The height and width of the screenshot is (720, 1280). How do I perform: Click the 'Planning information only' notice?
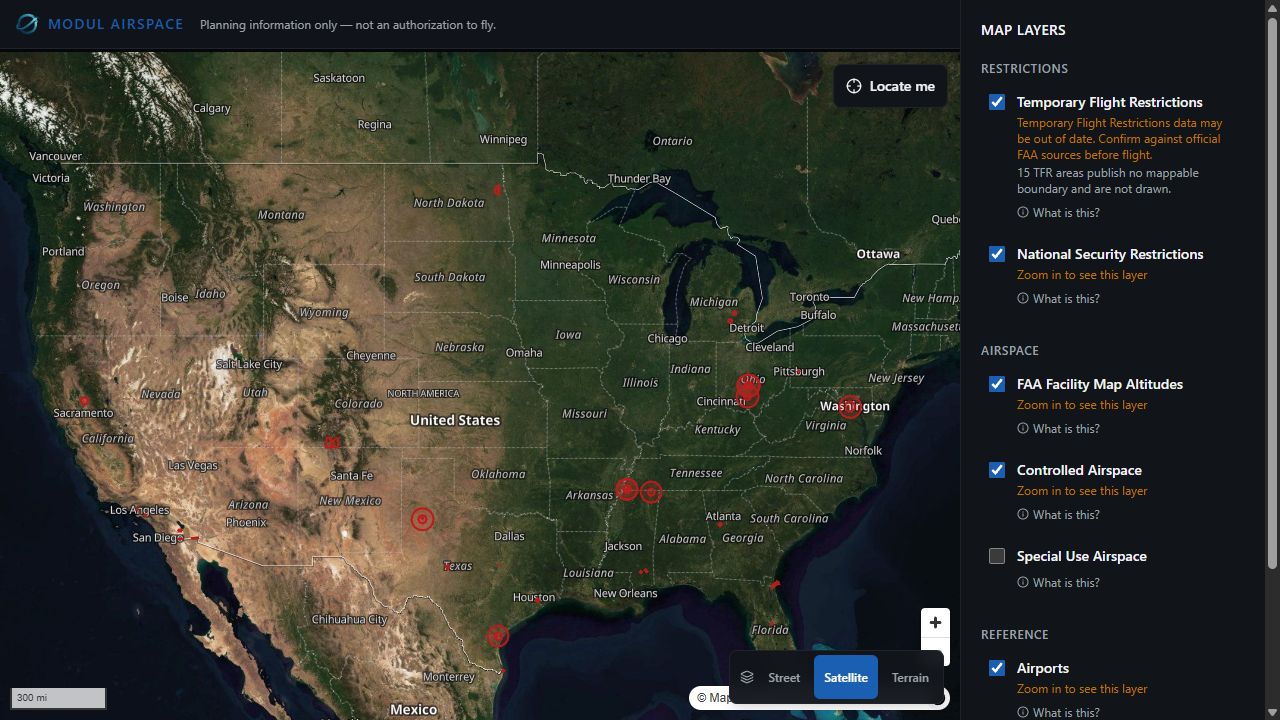point(348,25)
